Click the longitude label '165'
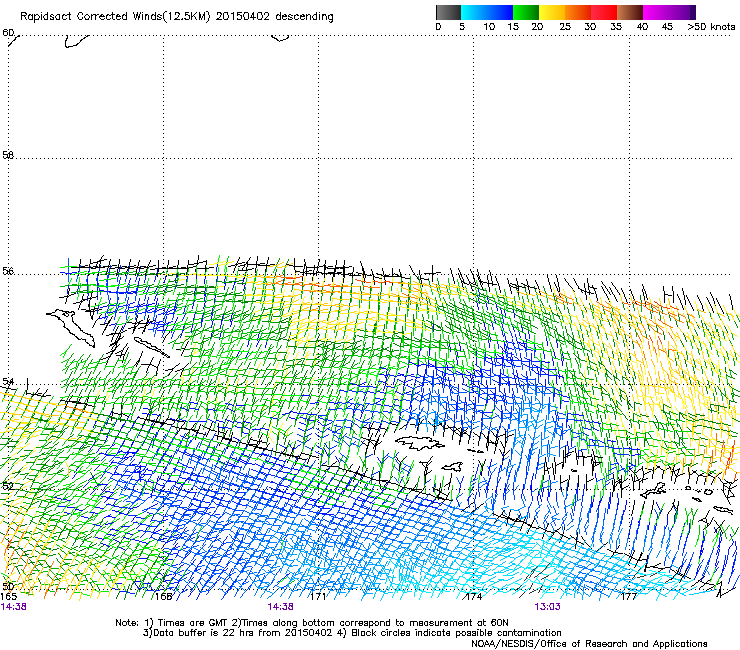 tap(8, 596)
